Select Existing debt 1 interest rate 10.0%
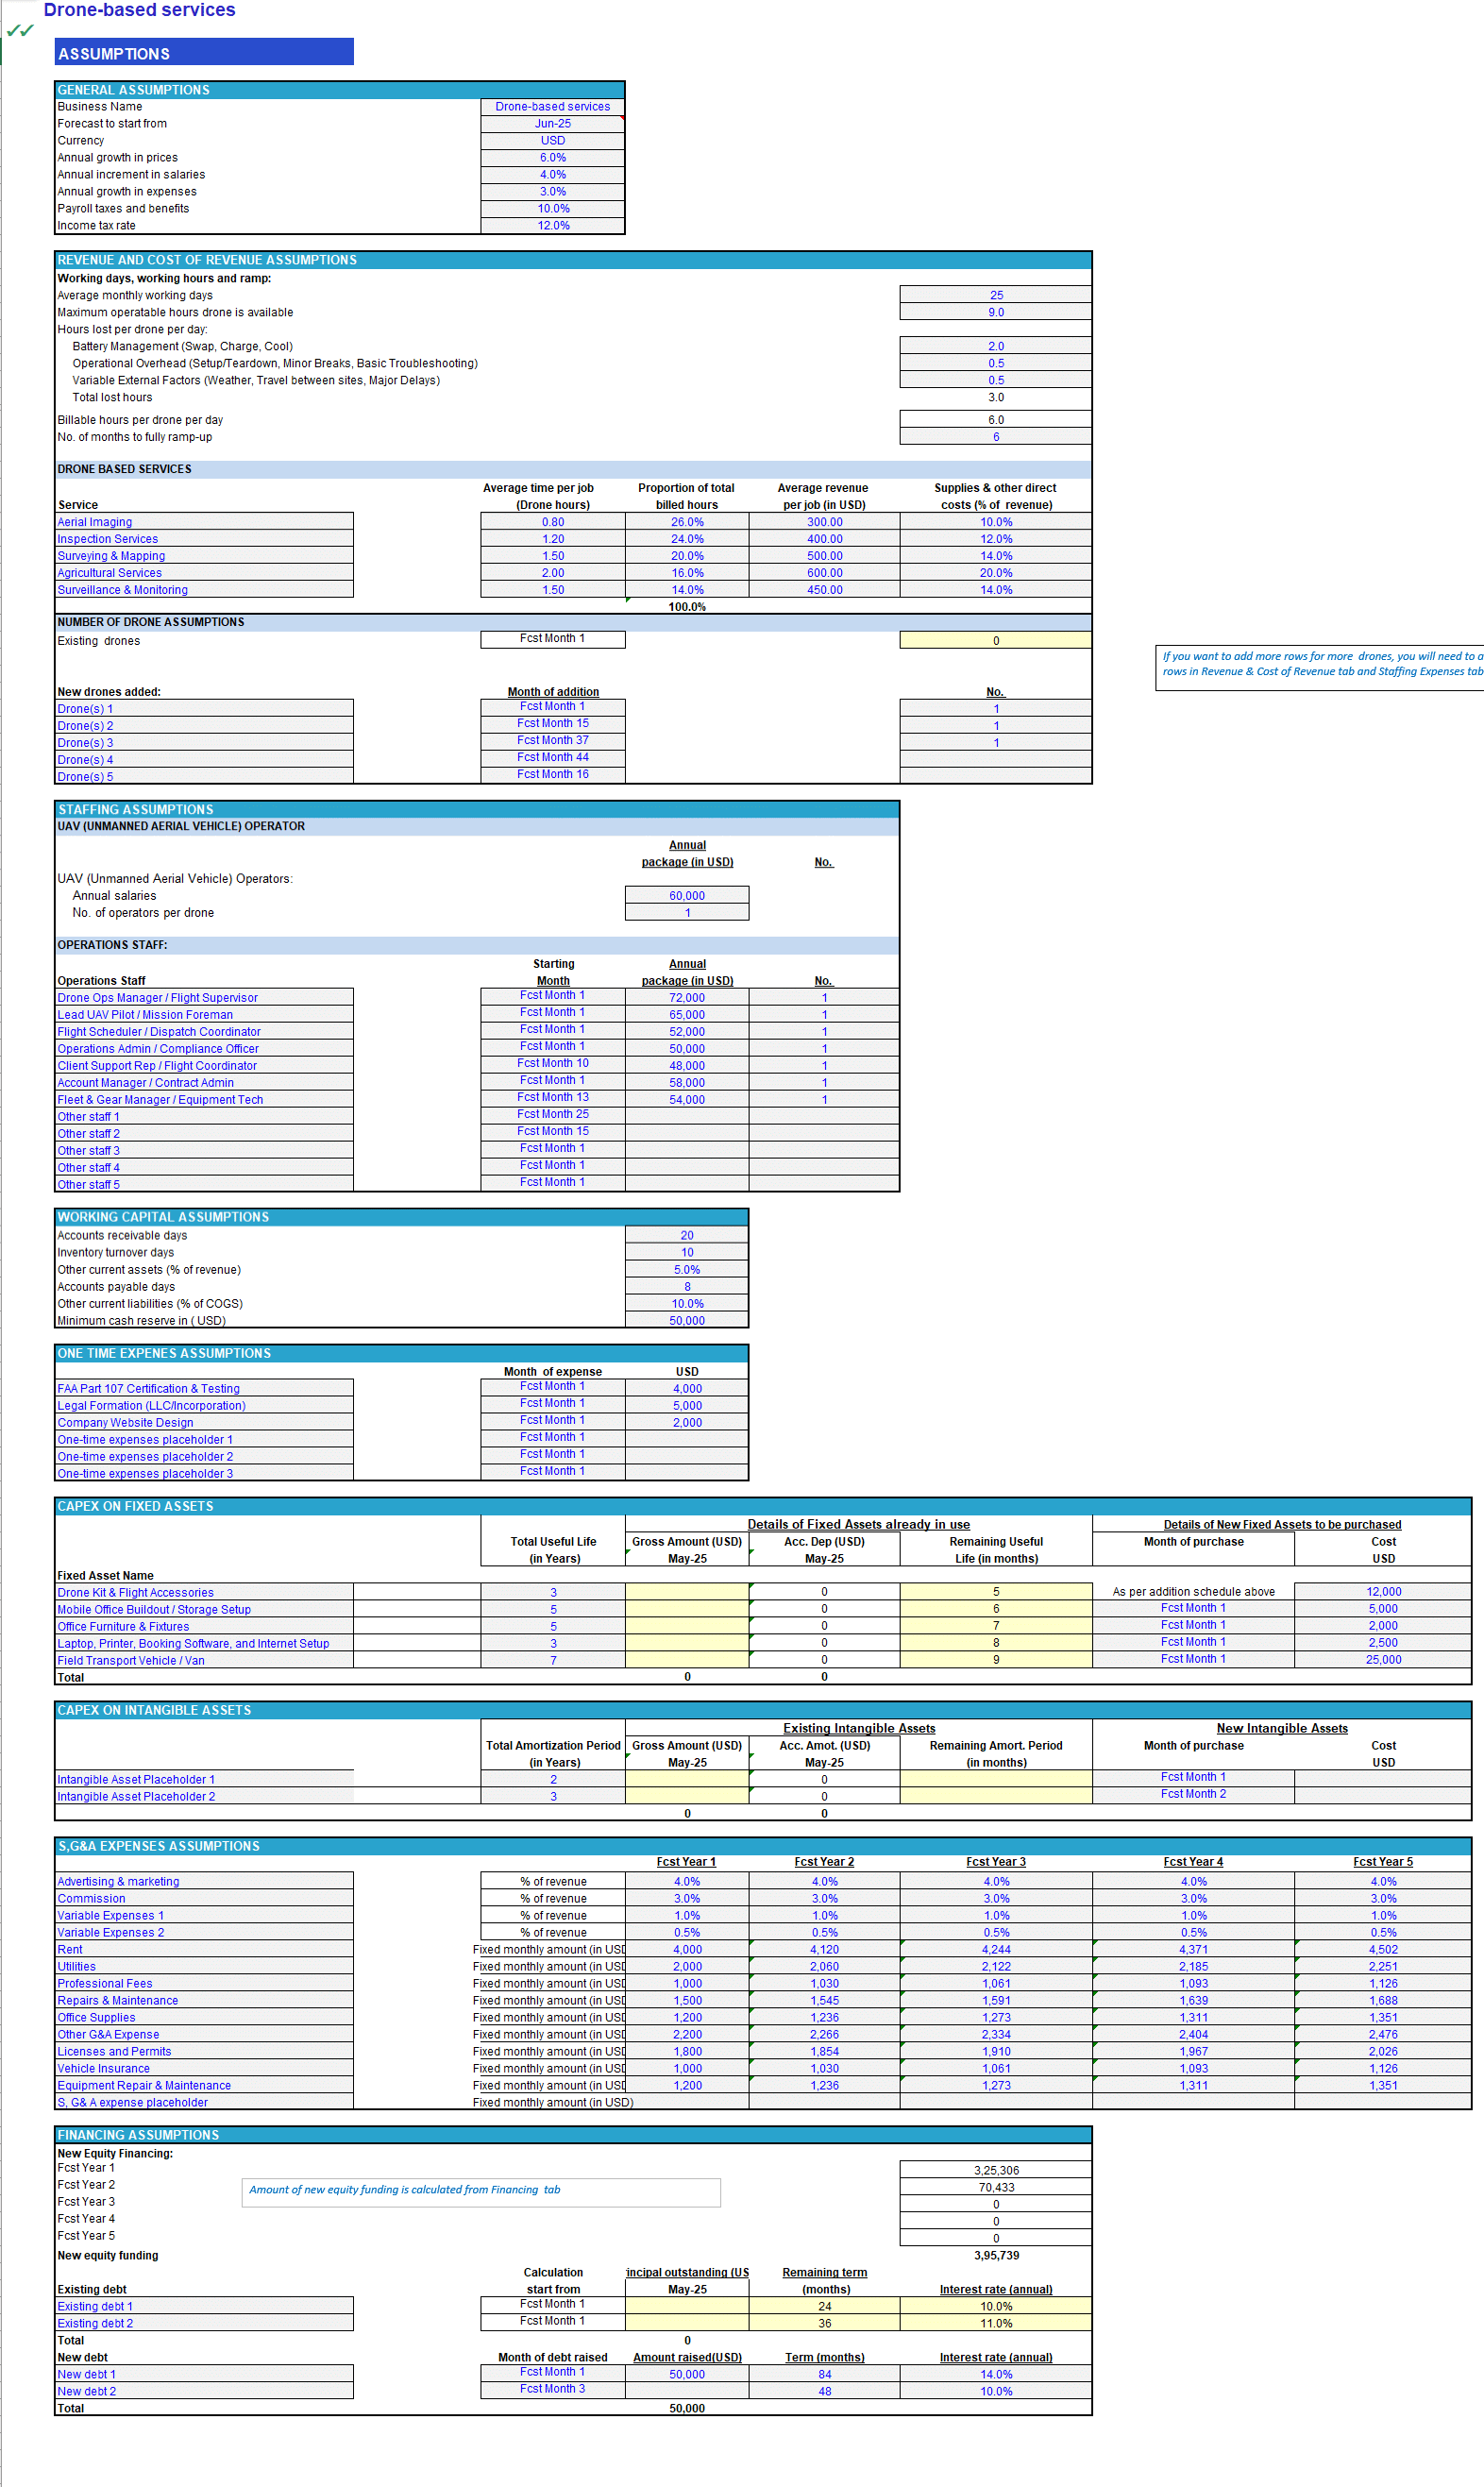The image size is (1484, 2487). tap(995, 2307)
